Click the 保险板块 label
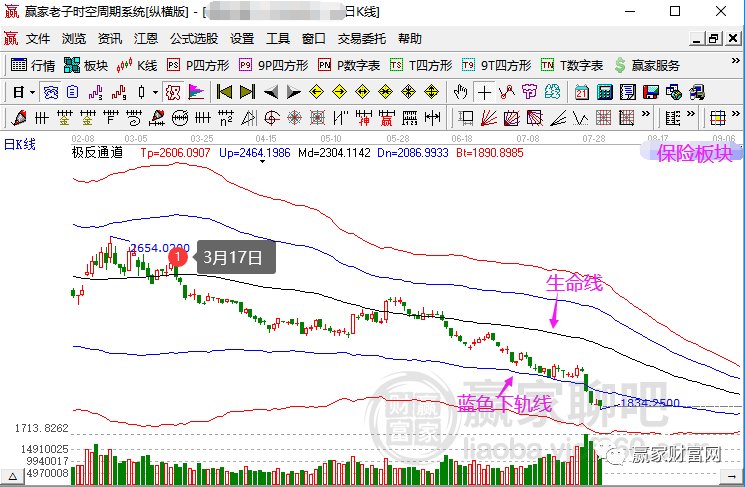 tap(694, 153)
